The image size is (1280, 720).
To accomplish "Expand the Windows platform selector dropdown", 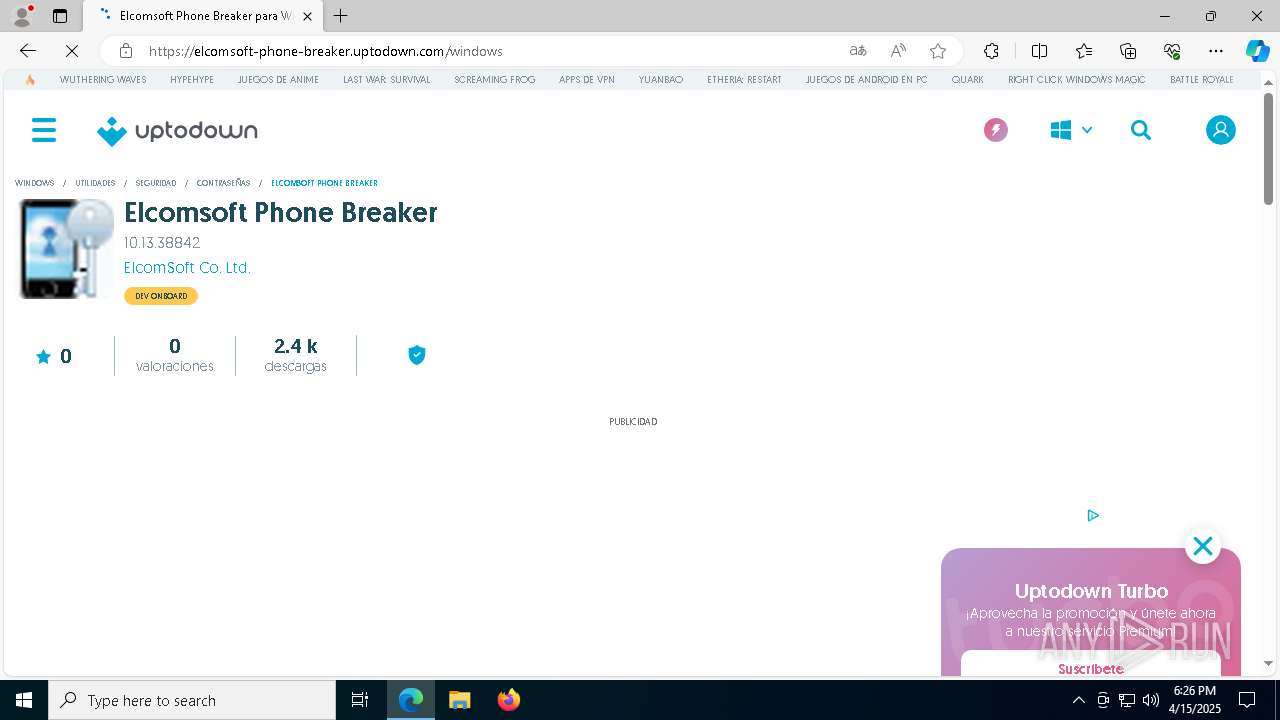I will click(1071, 130).
